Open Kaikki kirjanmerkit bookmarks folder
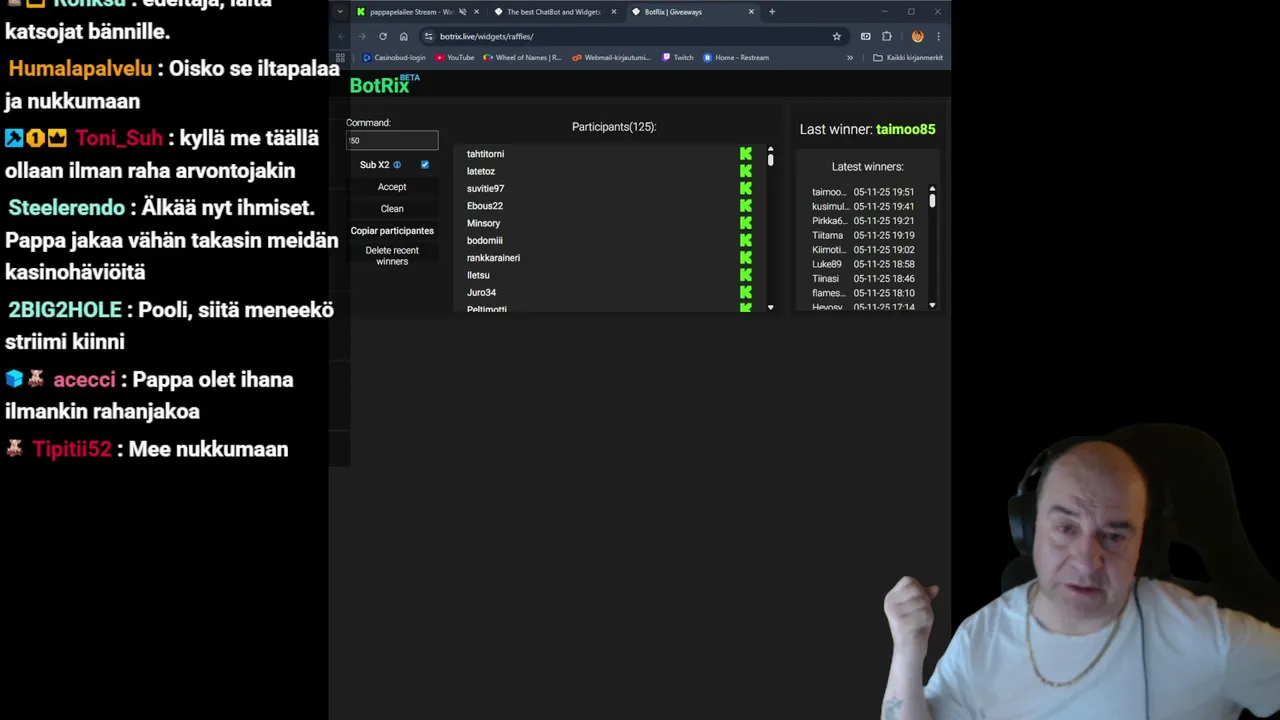 [x=908, y=57]
